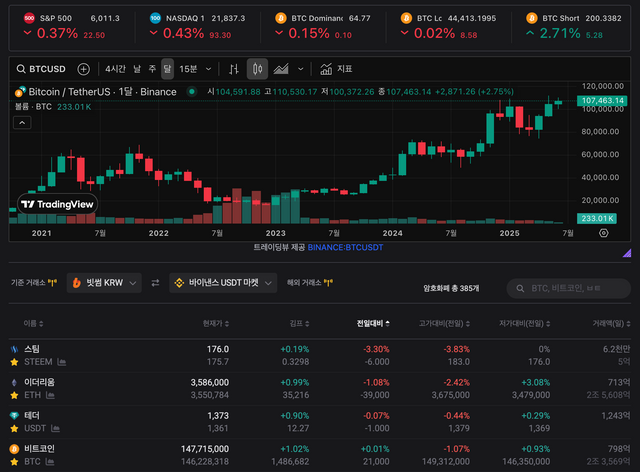
Task: Sort table by 저가대비(전일) column
Action: [x=524, y=323]
